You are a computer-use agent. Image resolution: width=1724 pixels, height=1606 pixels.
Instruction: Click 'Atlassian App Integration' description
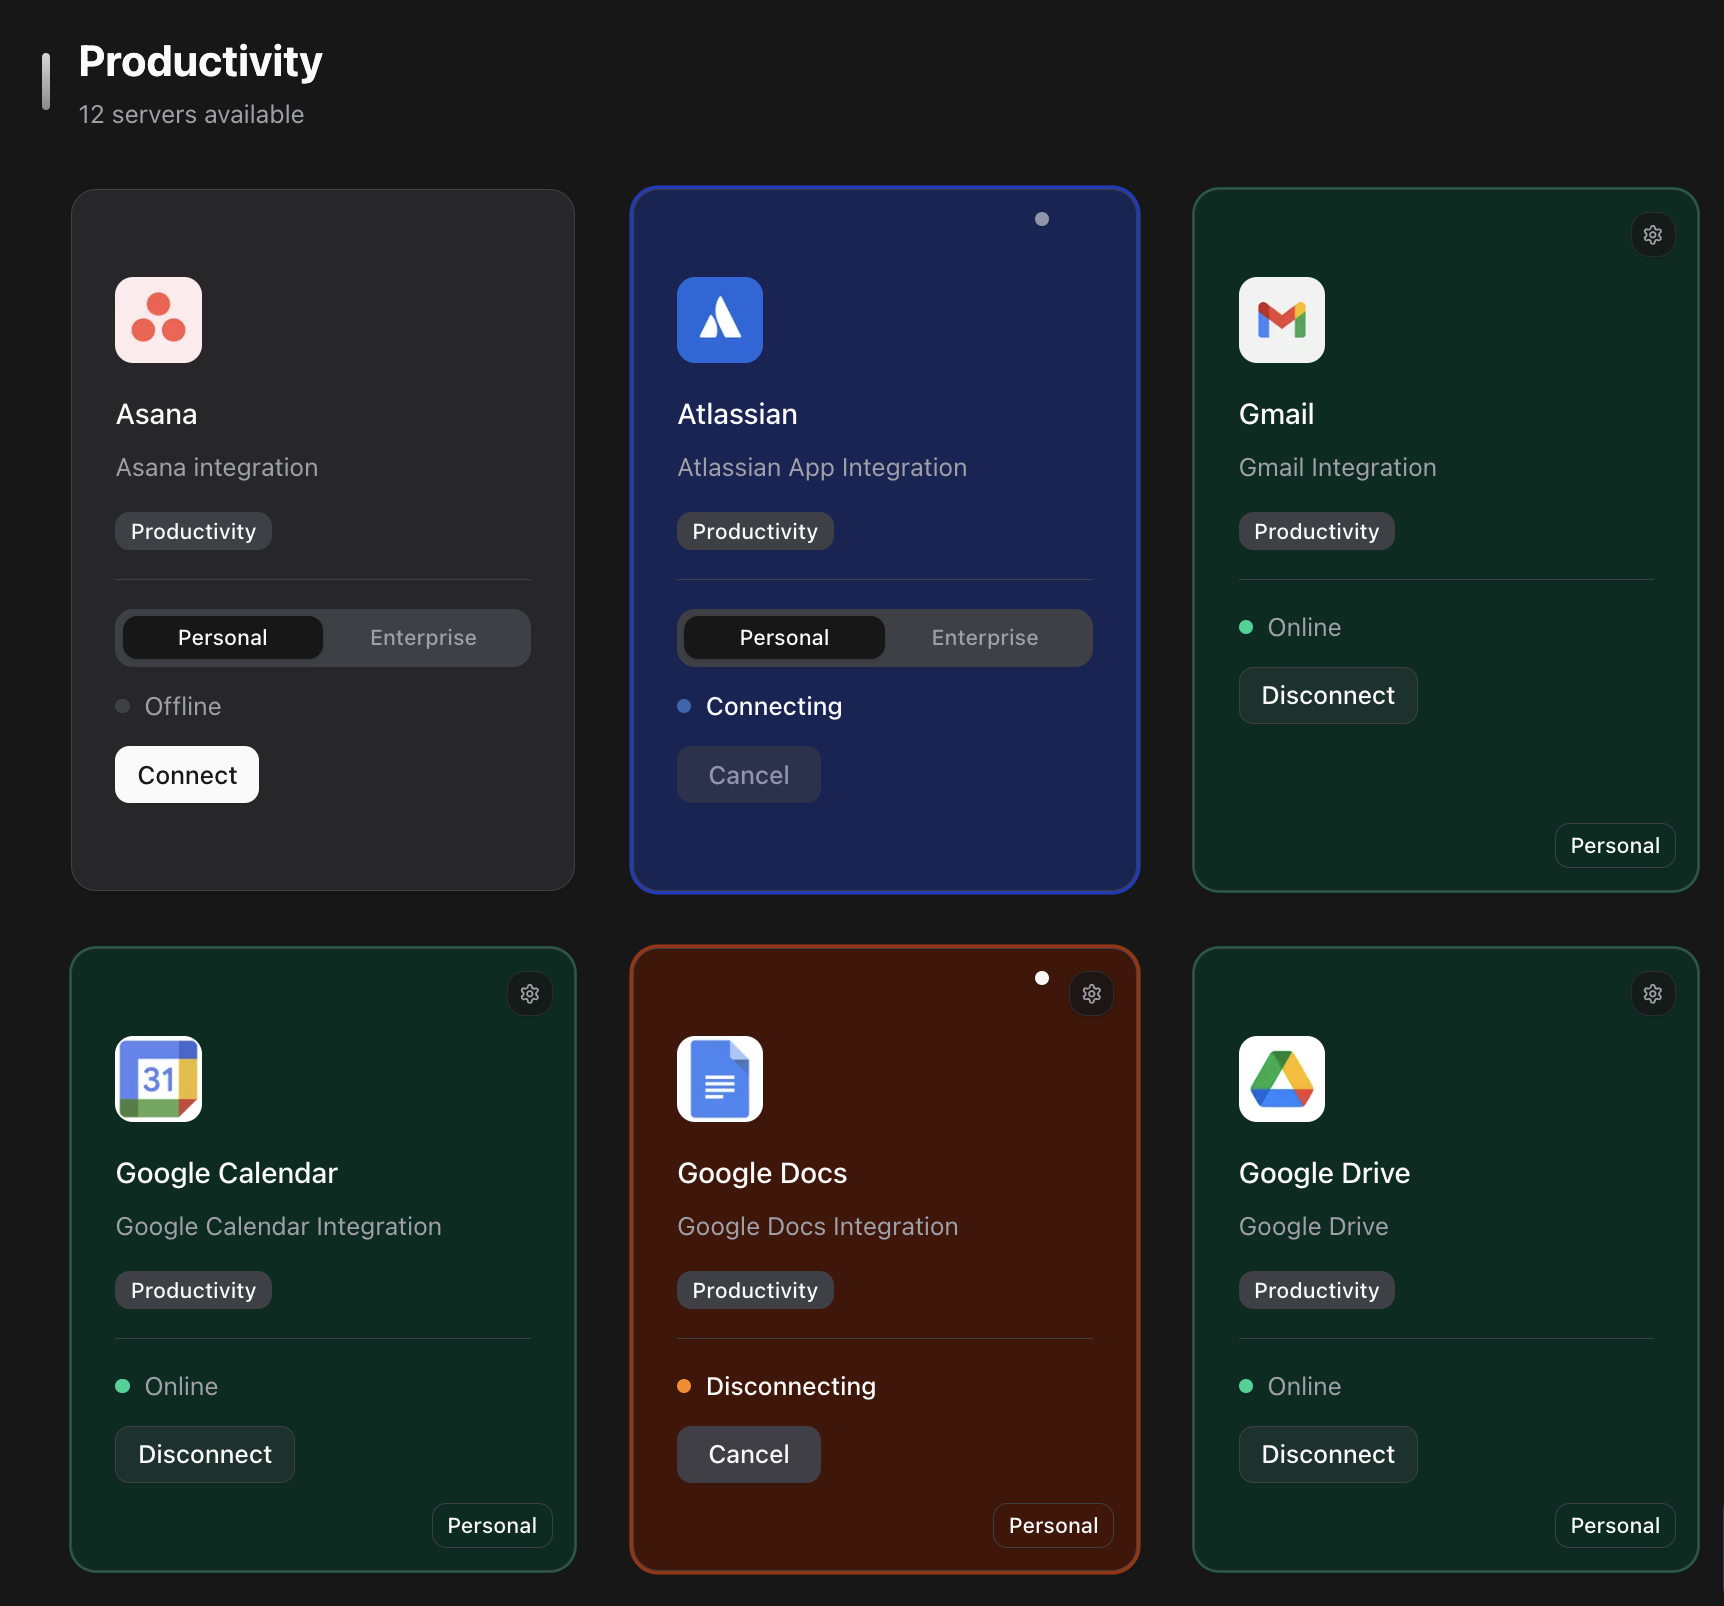(822, 468)
